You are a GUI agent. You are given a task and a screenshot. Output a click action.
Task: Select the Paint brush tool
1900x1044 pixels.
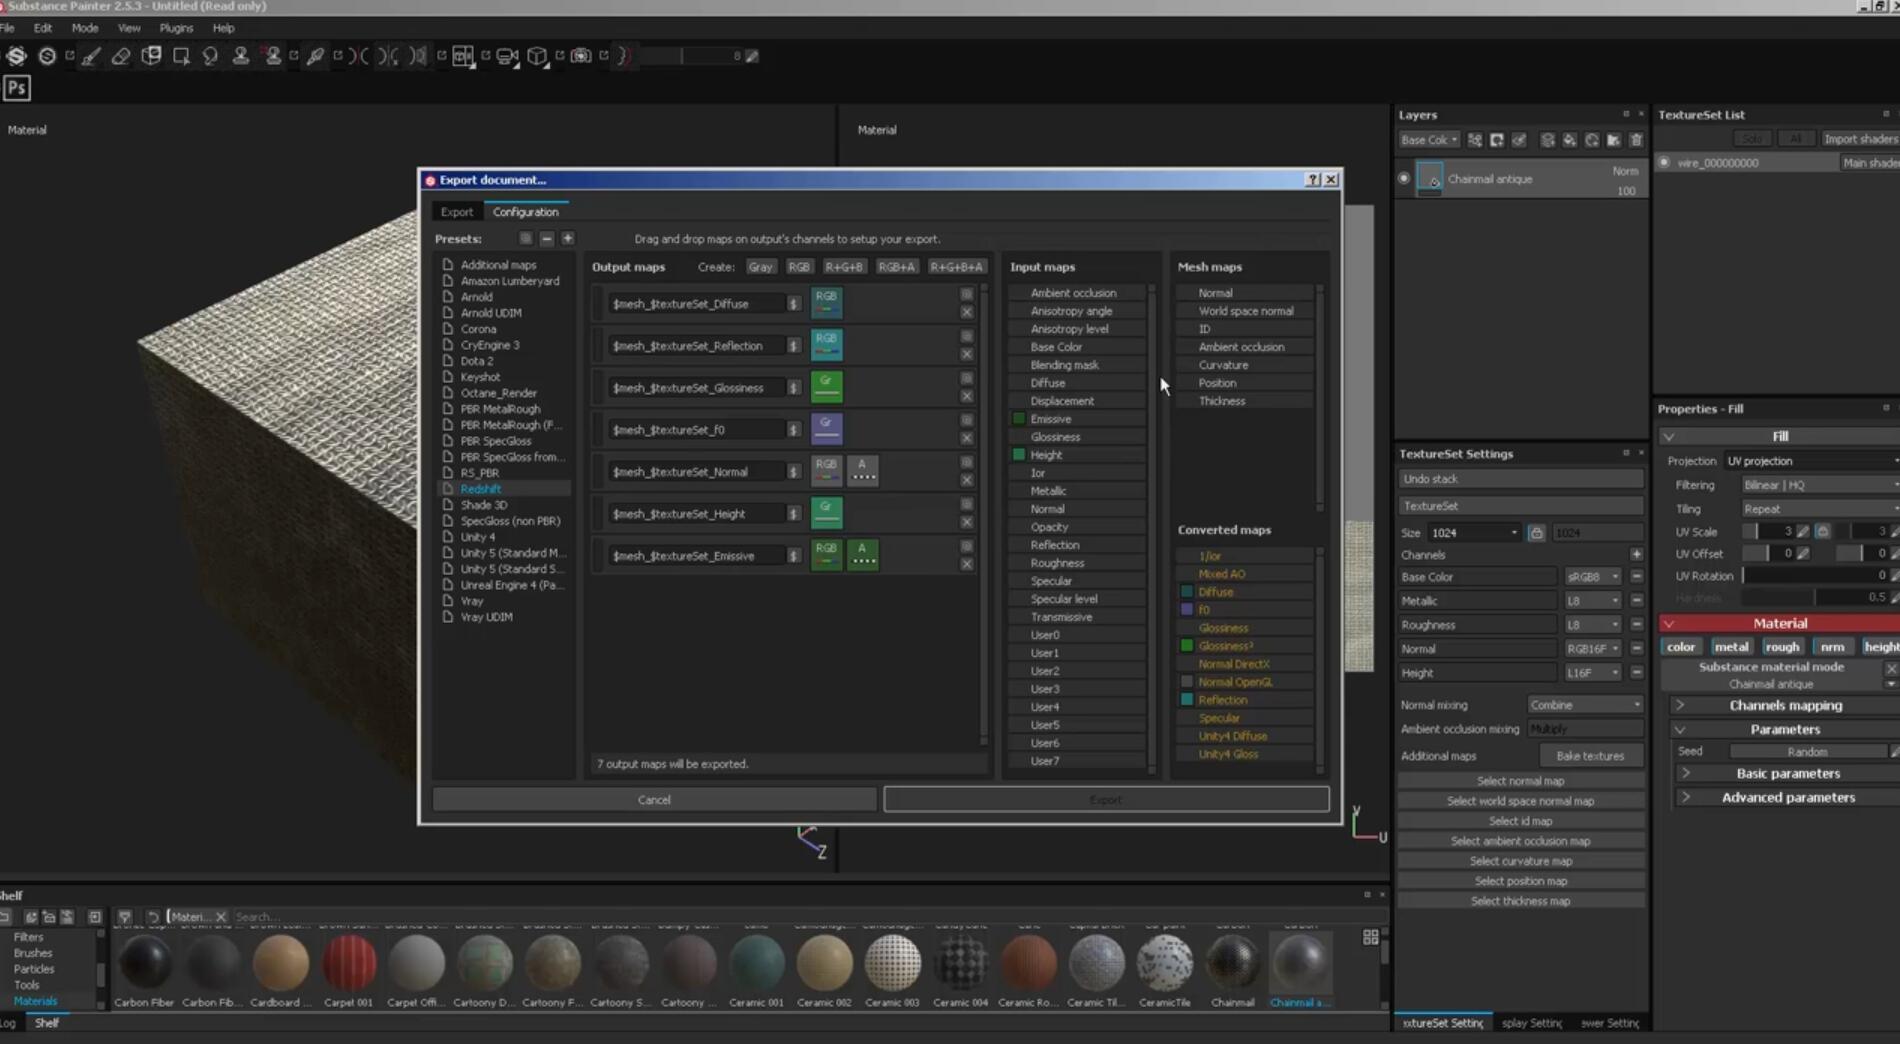92,56
